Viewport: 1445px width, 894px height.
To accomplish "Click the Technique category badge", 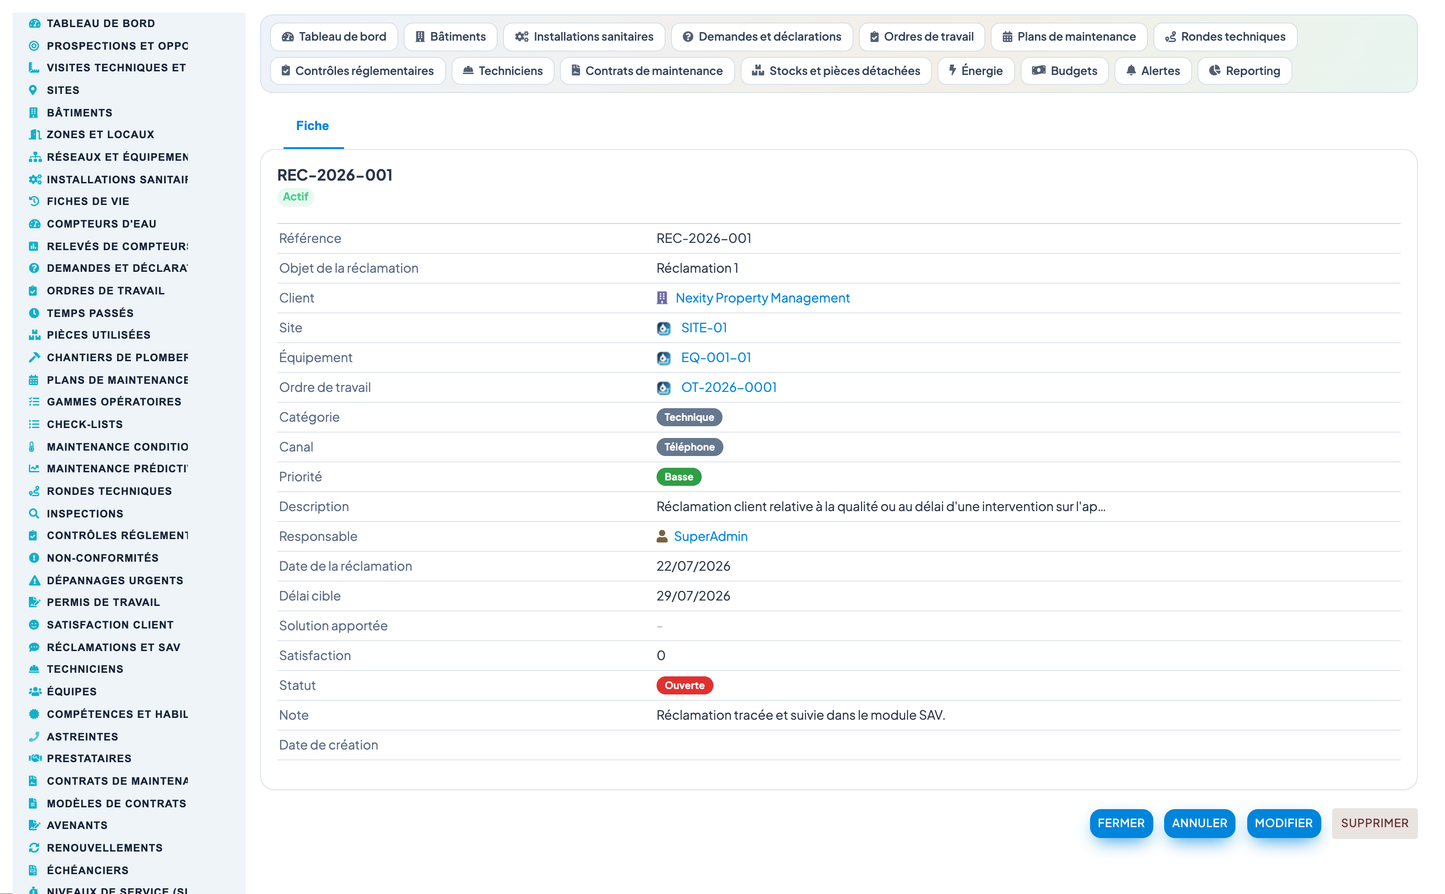I will (x=690, y=417).
